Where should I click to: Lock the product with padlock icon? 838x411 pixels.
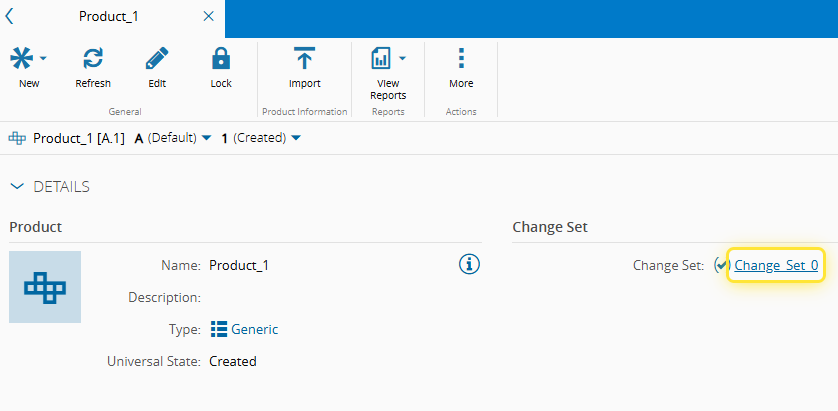[x=221, y=58]
